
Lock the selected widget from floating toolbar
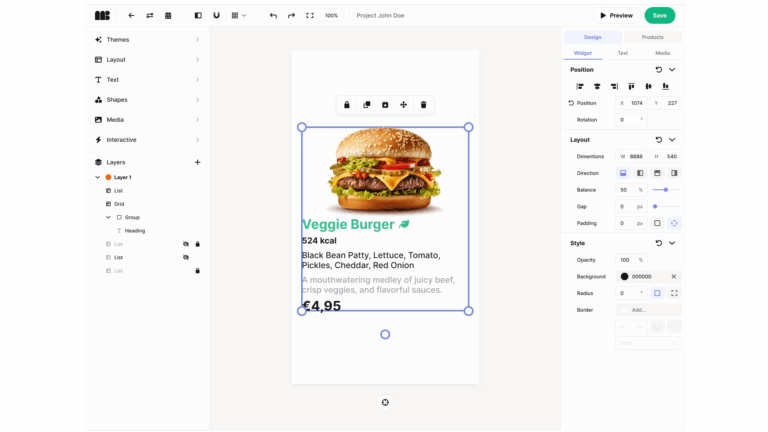[x=347, y=105]
